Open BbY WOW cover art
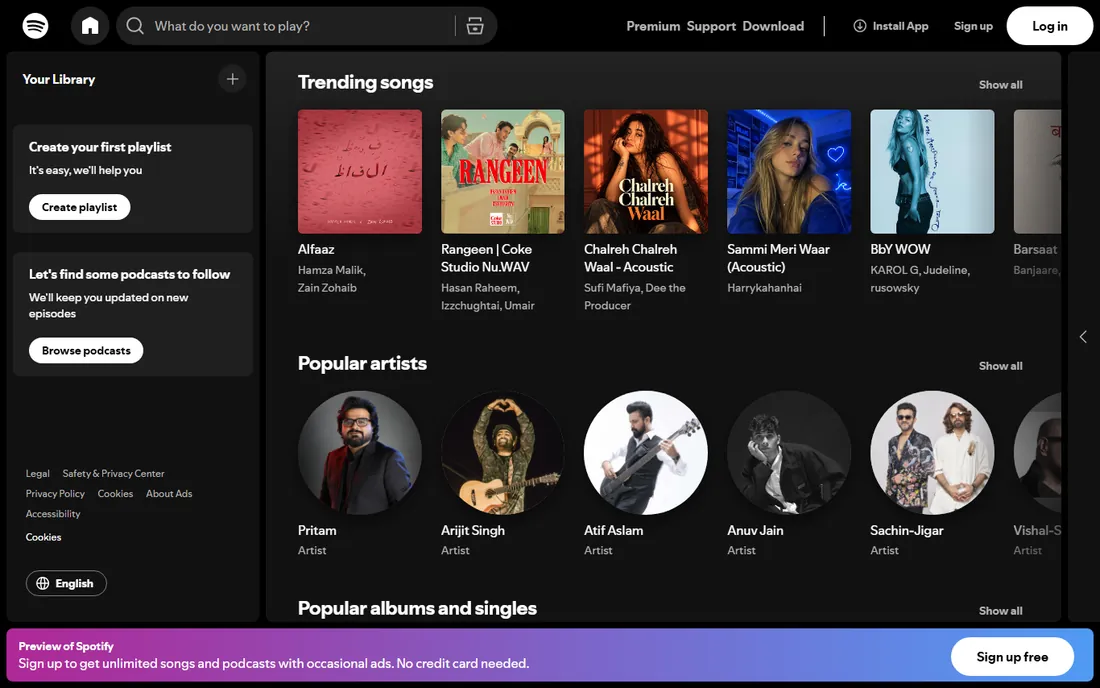Screen dimensions: 1100x688 point(932,171)
